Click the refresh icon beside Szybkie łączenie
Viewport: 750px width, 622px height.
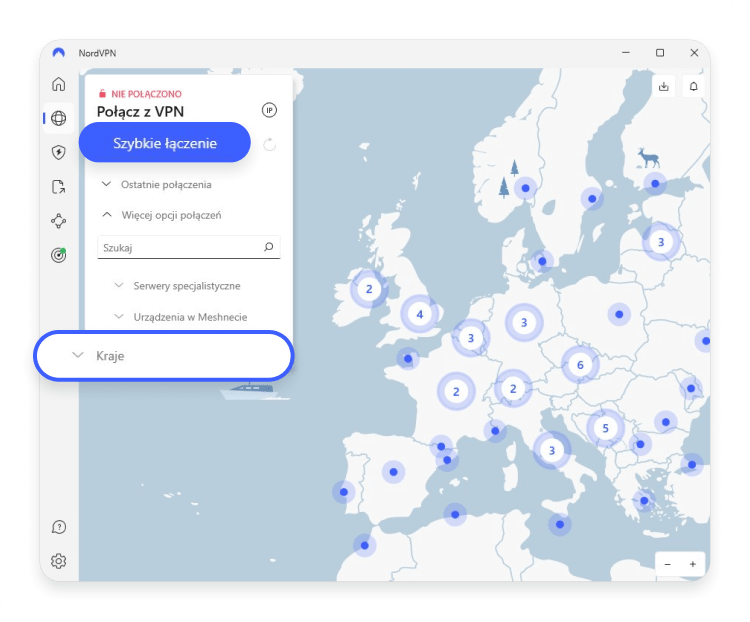coord(270,144)
